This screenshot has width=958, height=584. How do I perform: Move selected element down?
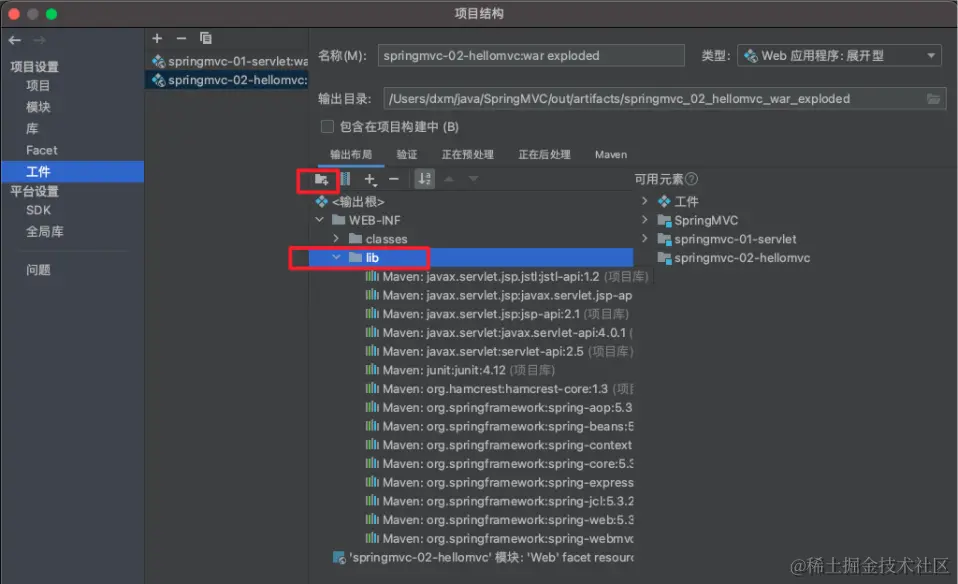point(473,179)
